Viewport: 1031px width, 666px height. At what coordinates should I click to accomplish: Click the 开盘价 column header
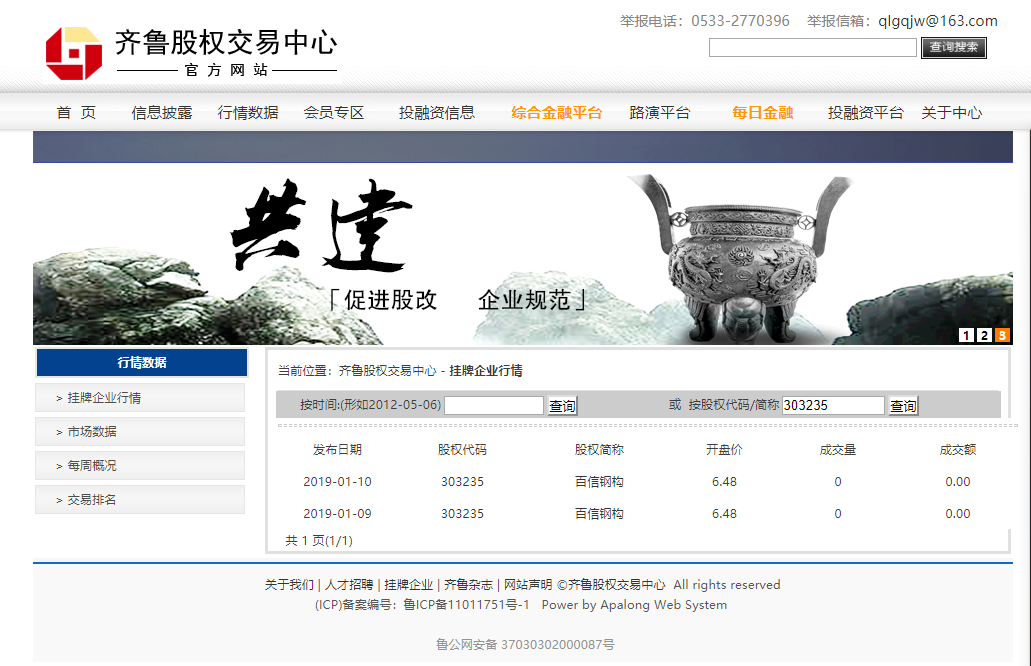(x=724, y=450)
